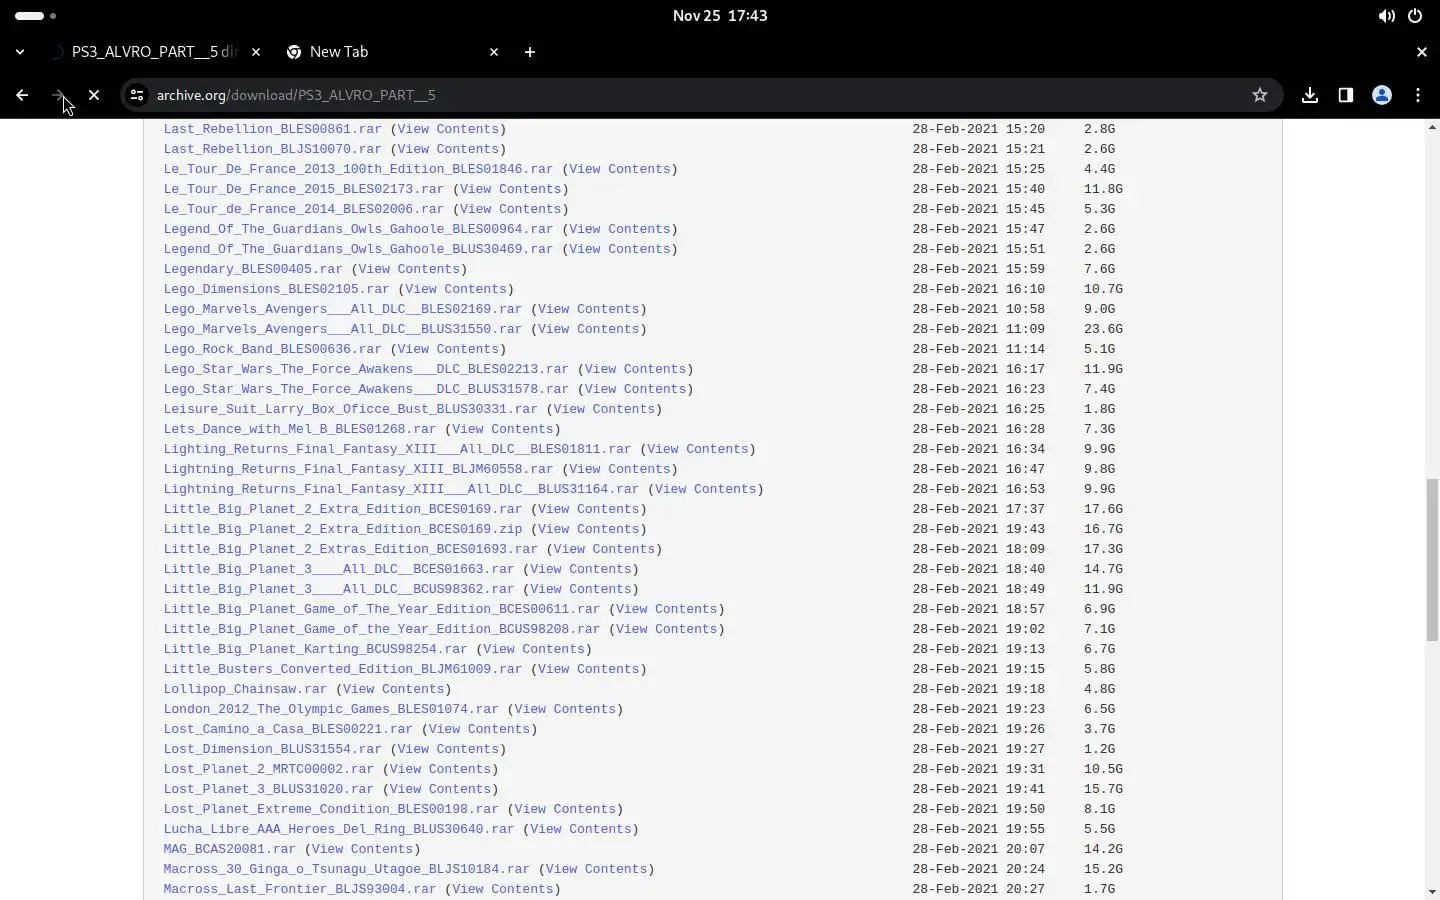The width and height of the screenshot is (1440, 900).
Task: Open Lost_Dimension_BLUS31554.rar link
Action: 273,749
